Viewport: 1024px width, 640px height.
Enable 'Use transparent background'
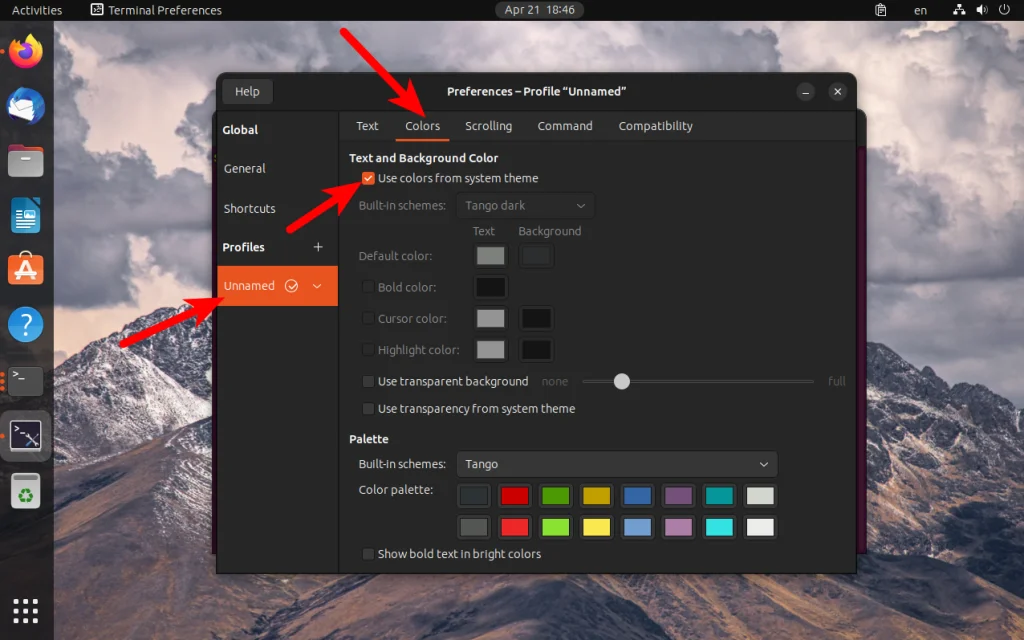[x=368, y=381]
